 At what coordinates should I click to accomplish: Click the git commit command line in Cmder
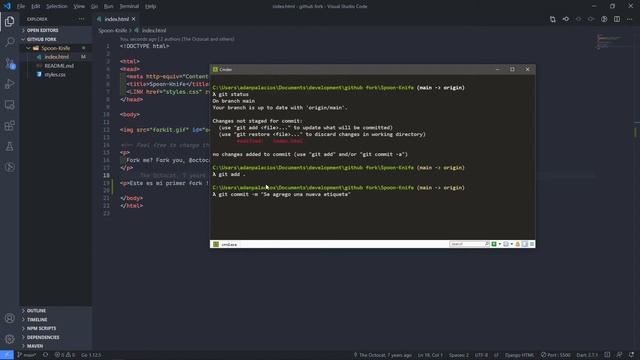[281, 194]
